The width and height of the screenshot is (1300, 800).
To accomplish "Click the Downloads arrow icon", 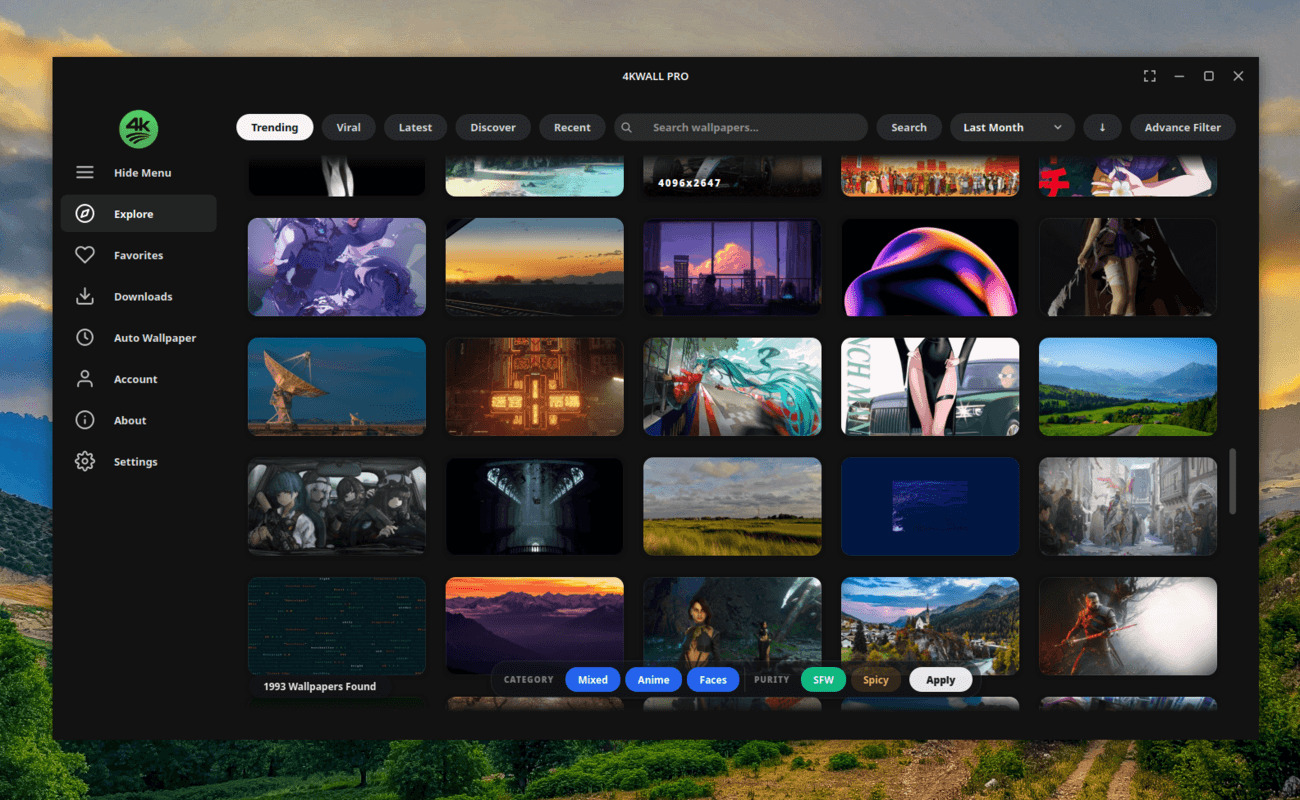I will click(x=85, y=297).
